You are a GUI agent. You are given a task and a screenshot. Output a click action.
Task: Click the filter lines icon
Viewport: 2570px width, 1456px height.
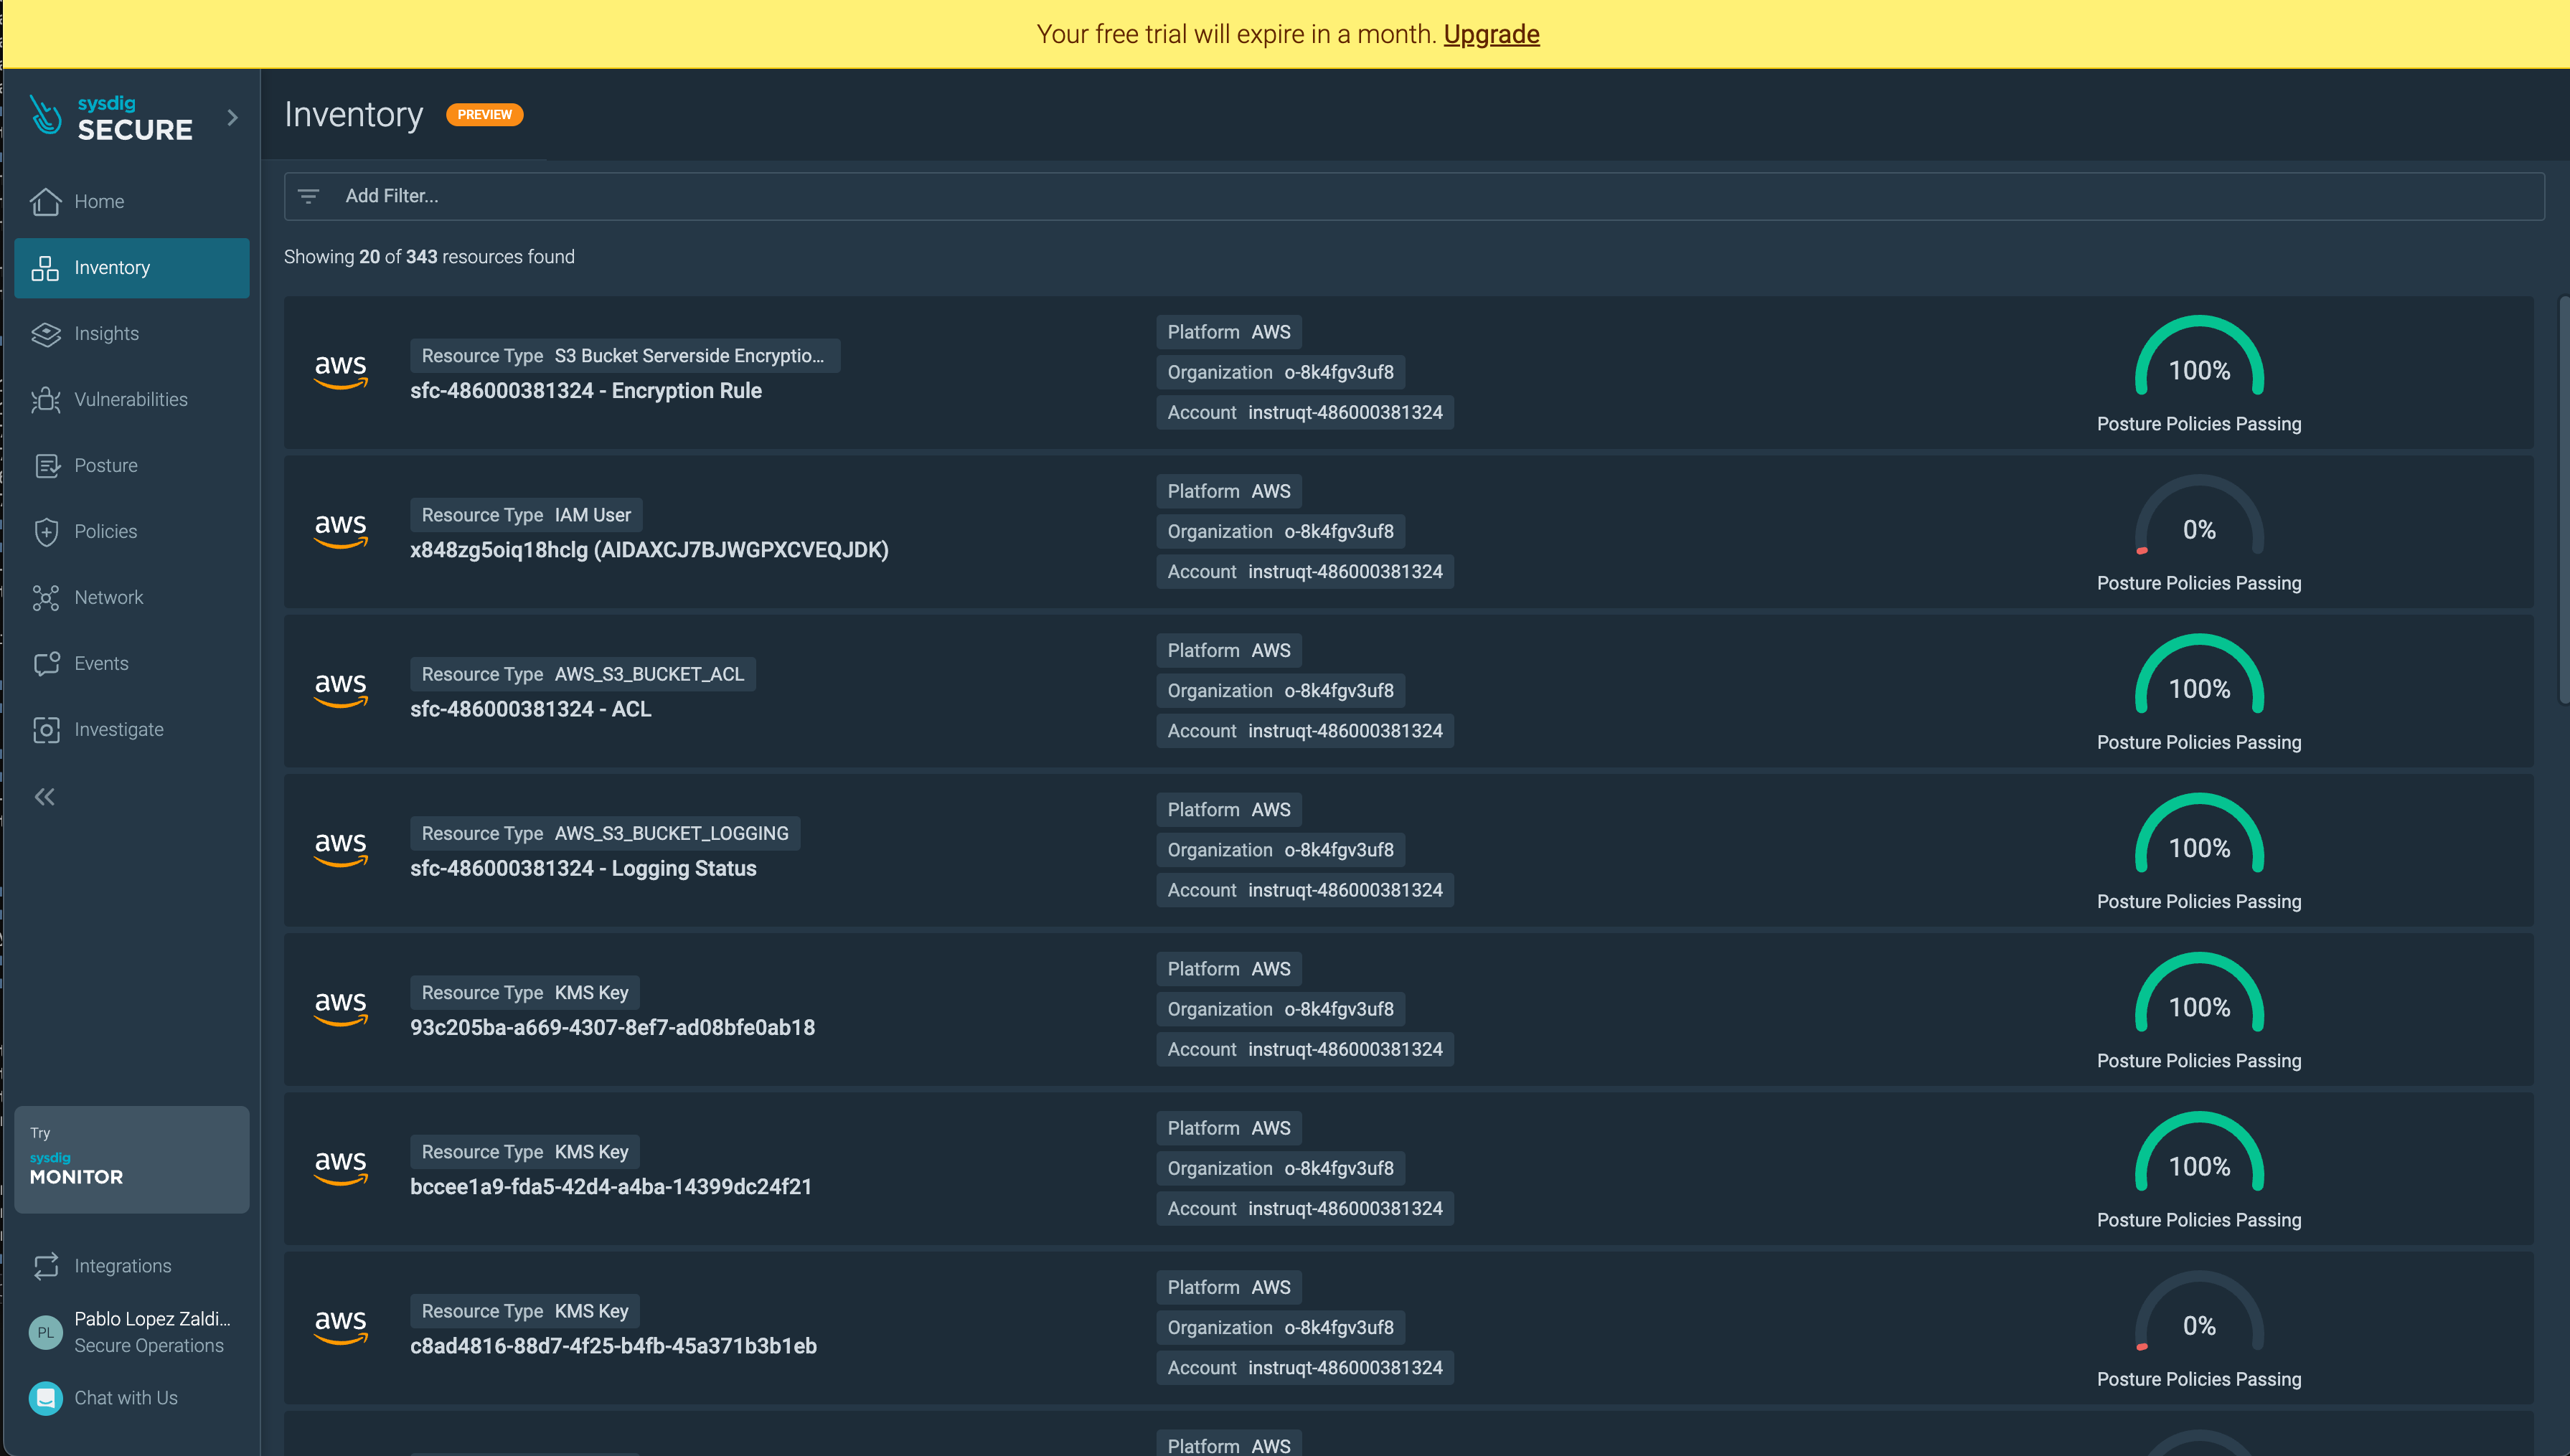[x=308, y=196]
